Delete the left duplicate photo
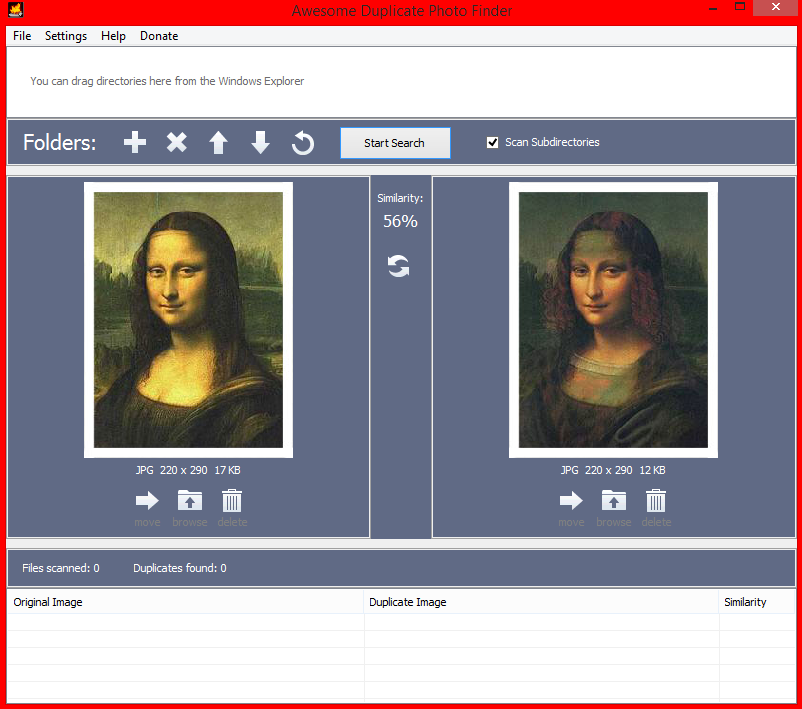The image size is (802, 709). 231,500
